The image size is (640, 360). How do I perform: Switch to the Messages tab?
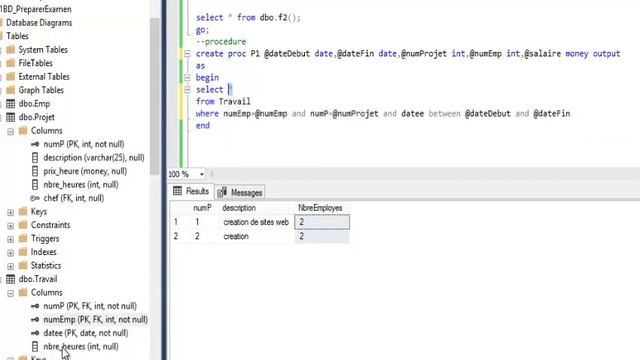(240, 192)
